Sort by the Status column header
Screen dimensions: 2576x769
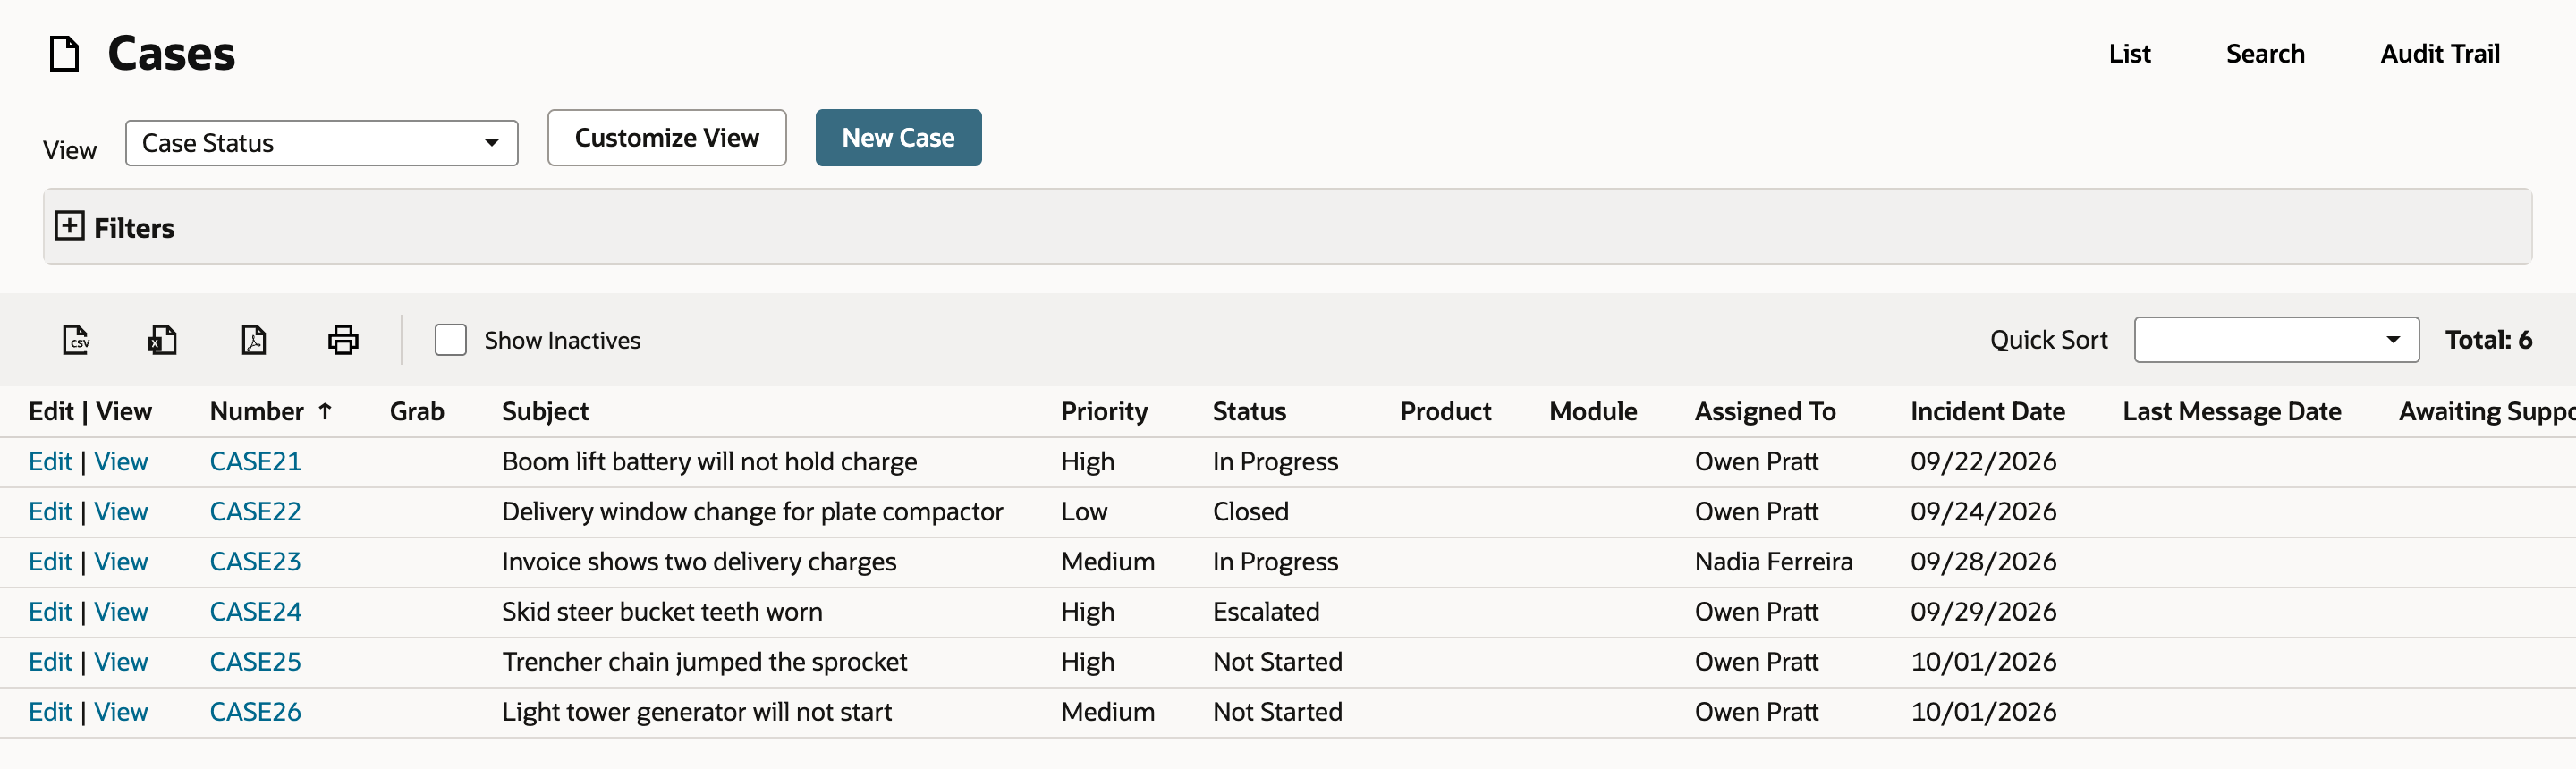click(1249, 411)
